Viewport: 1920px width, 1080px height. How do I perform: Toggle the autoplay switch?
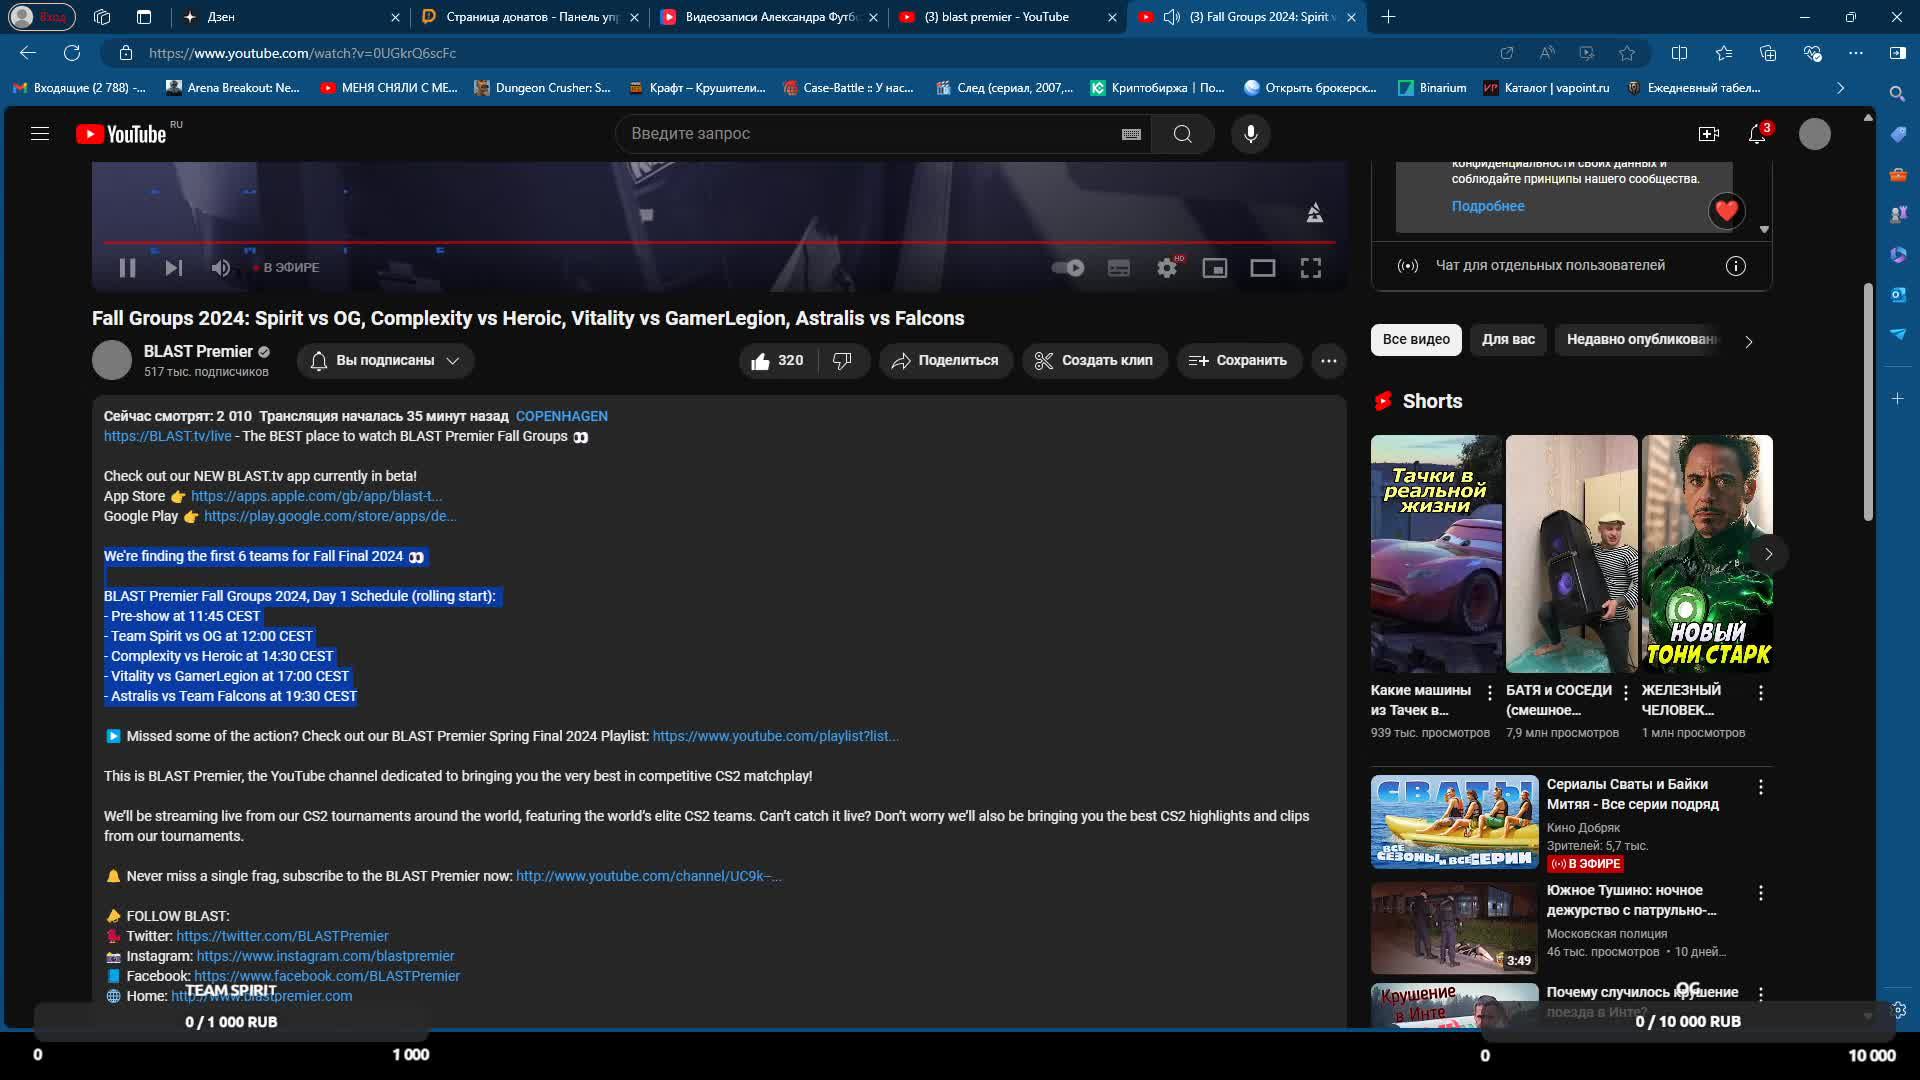1068,268
